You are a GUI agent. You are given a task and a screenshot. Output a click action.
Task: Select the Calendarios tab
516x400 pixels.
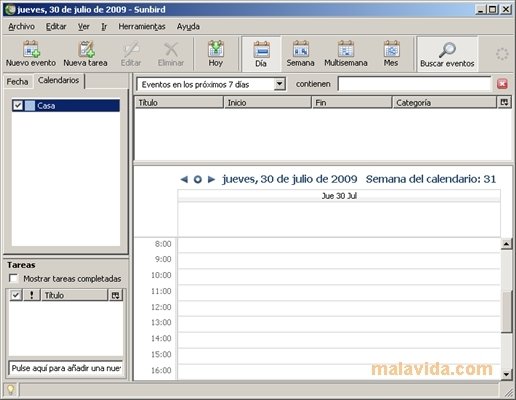(59, 80)
